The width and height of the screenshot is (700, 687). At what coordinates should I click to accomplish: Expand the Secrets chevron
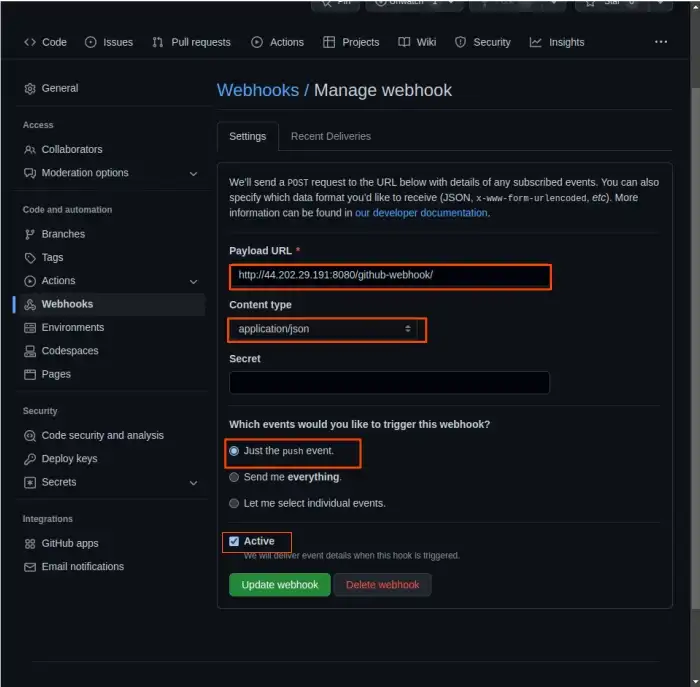[x=193, y=483]
